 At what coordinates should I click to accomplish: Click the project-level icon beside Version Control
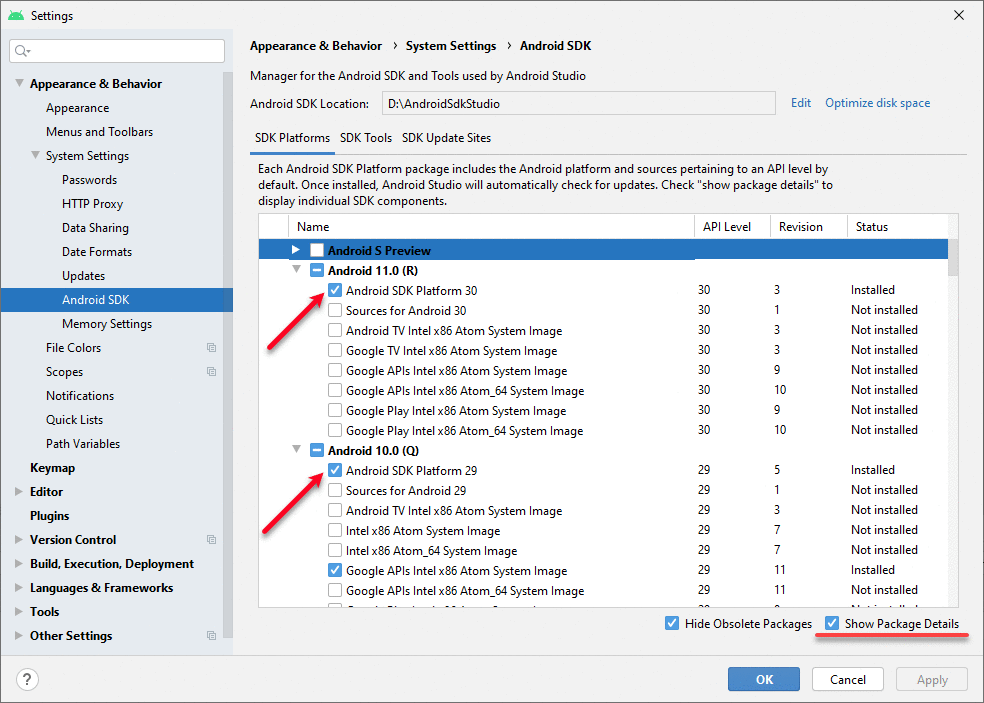click(x=211, y=540)
